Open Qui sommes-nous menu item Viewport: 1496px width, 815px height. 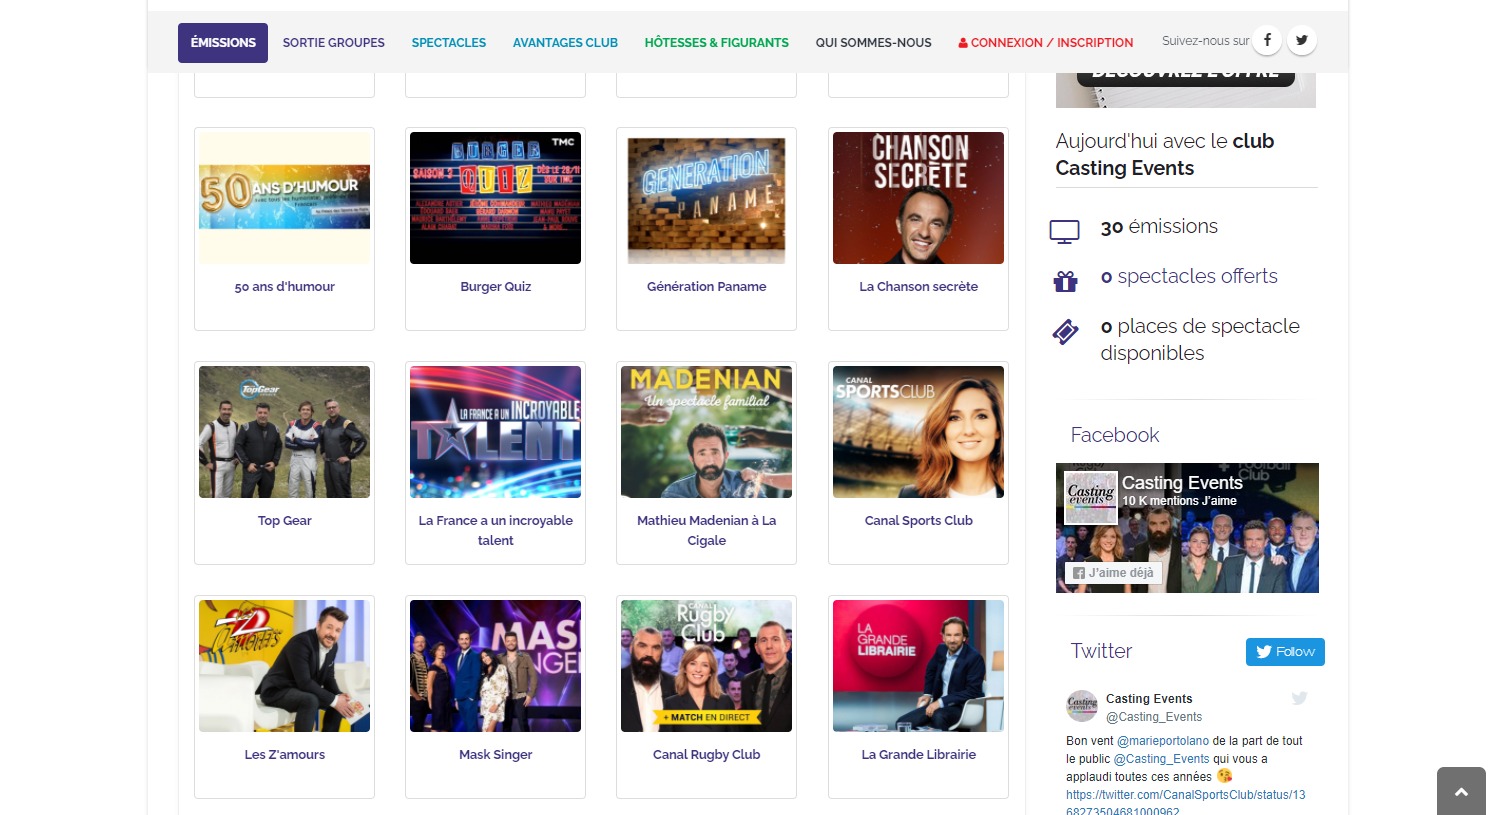873,43
